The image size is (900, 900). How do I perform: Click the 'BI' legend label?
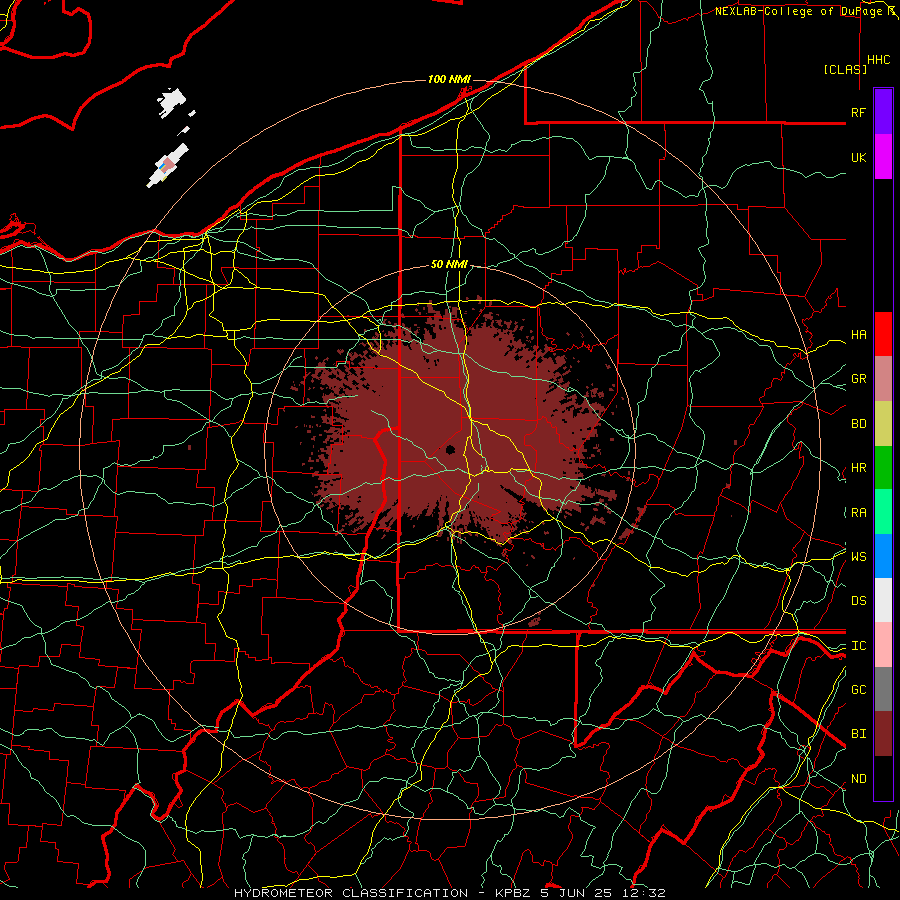coord(858,734)
